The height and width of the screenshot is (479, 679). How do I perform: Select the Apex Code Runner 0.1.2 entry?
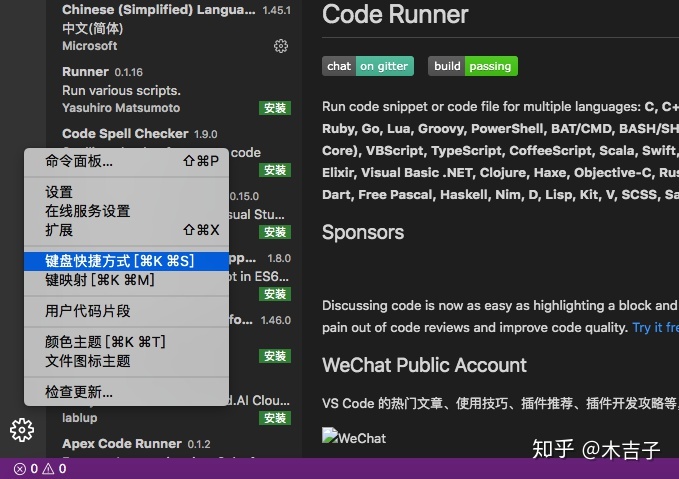tap(176, 445)
